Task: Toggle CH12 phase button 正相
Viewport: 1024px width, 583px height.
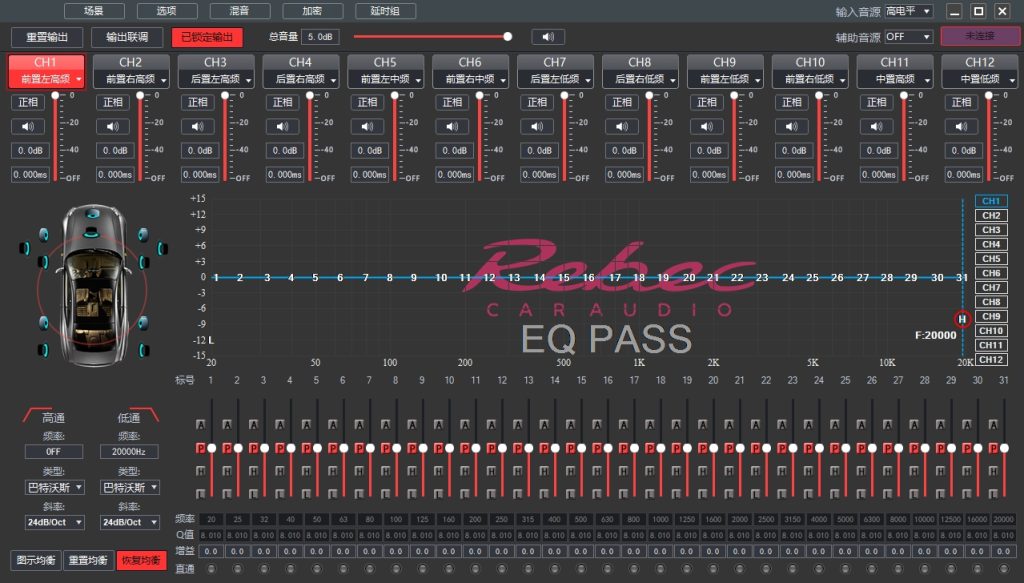Action: [962, 102]
